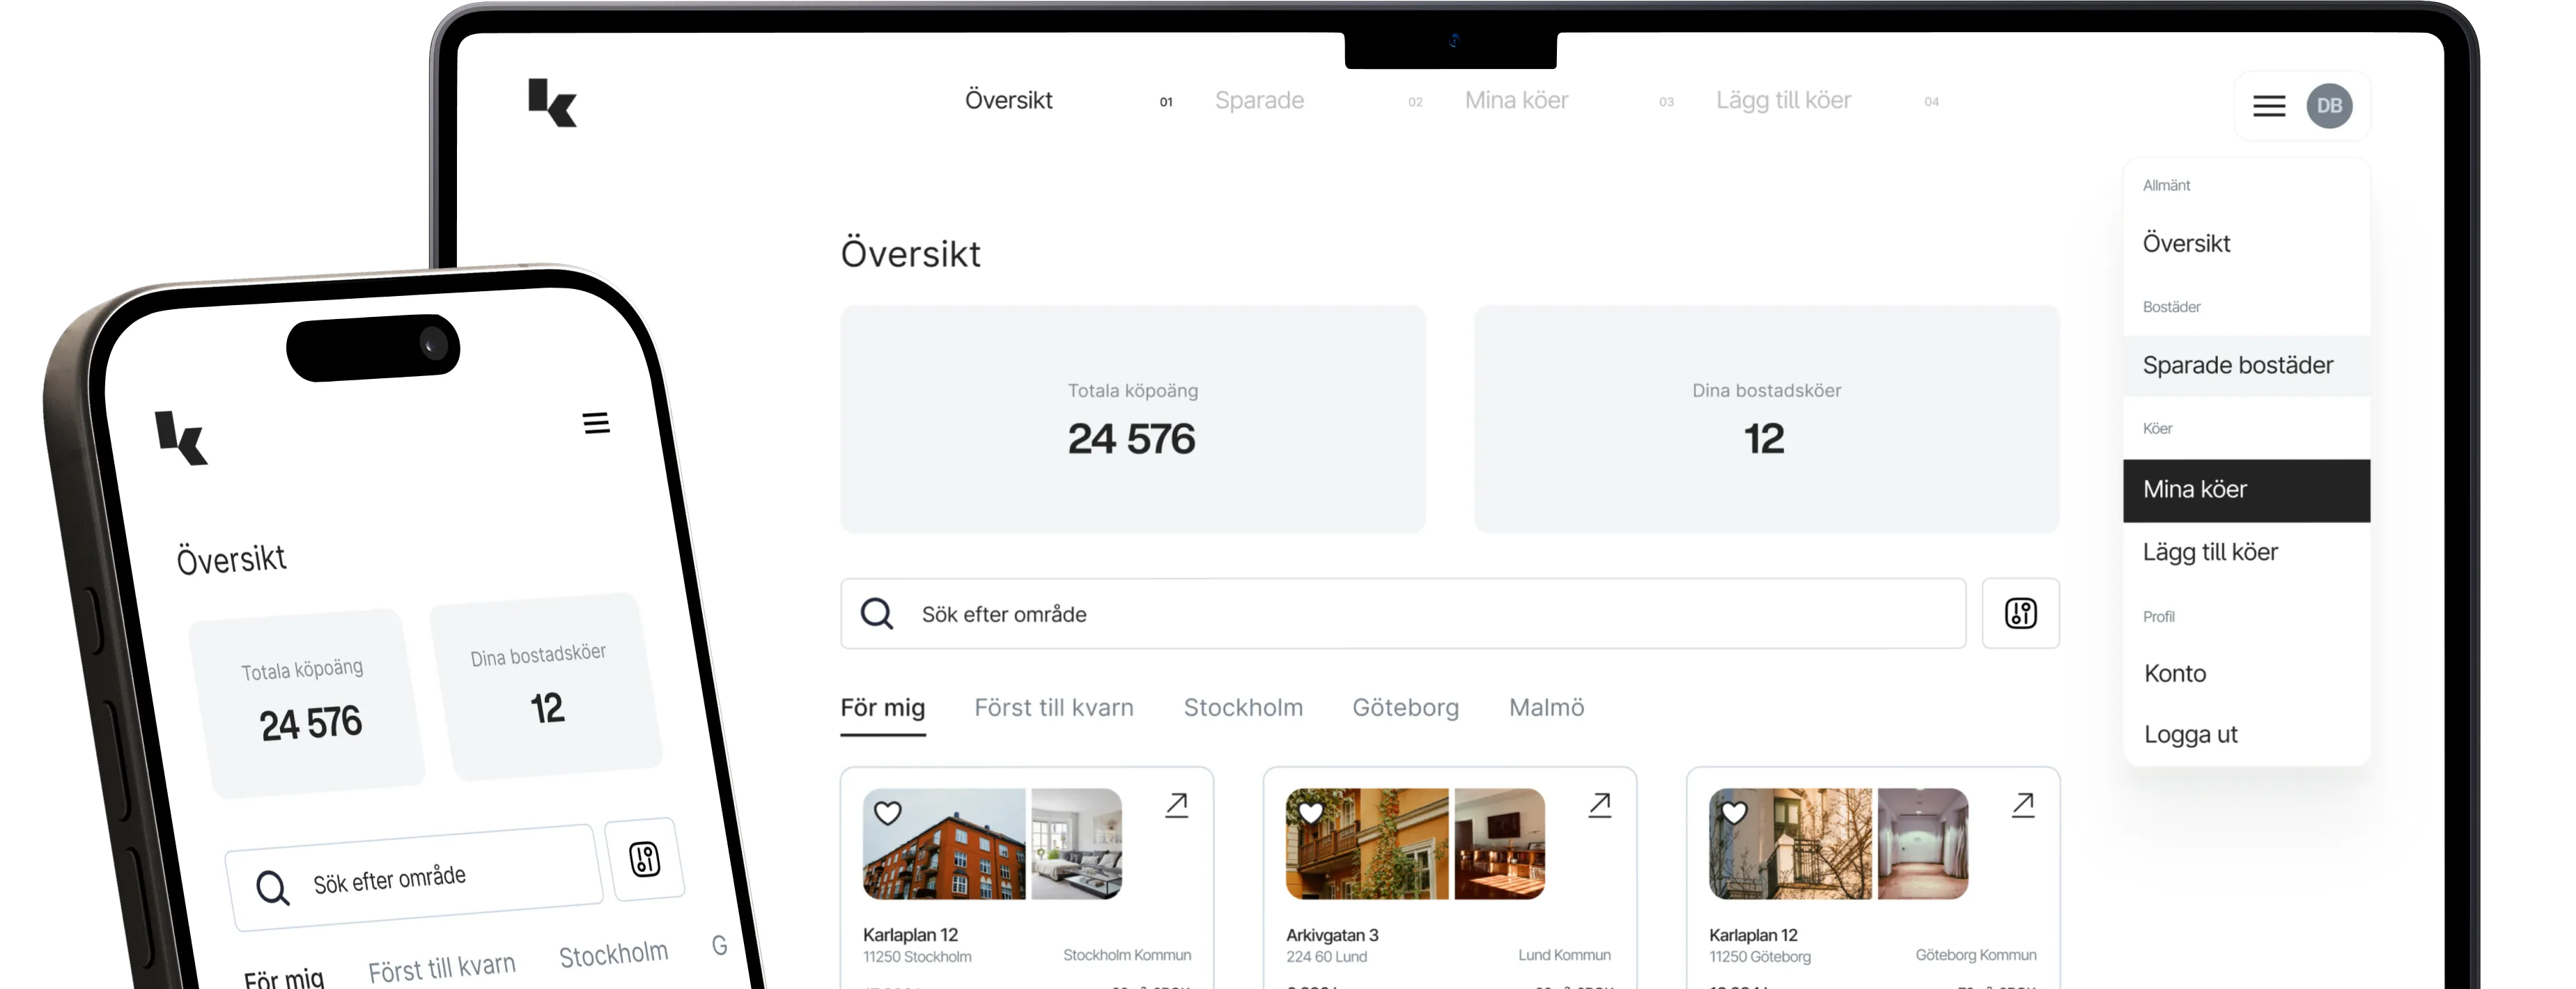This screenshot has width=2576, height=989.
Task: Click the K logo on desktop header
Action: [x=552, y=103]
